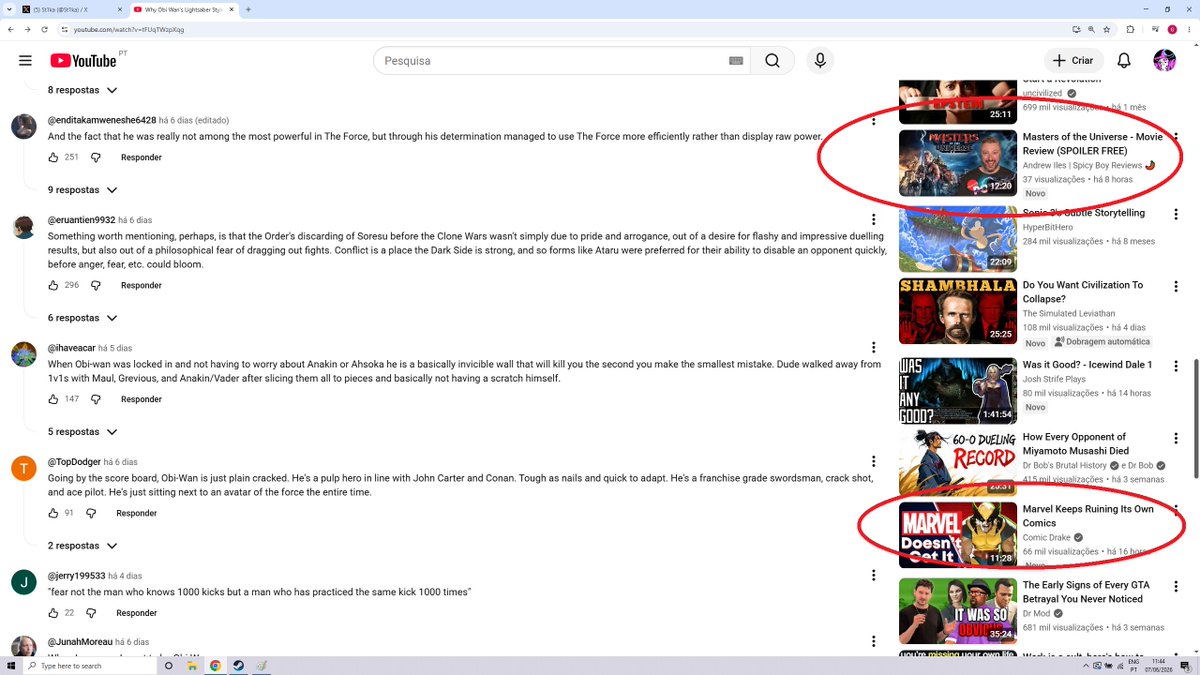
Task: Open three-dot menu on @eruantien9932's comment
Action: coord(873,220)
